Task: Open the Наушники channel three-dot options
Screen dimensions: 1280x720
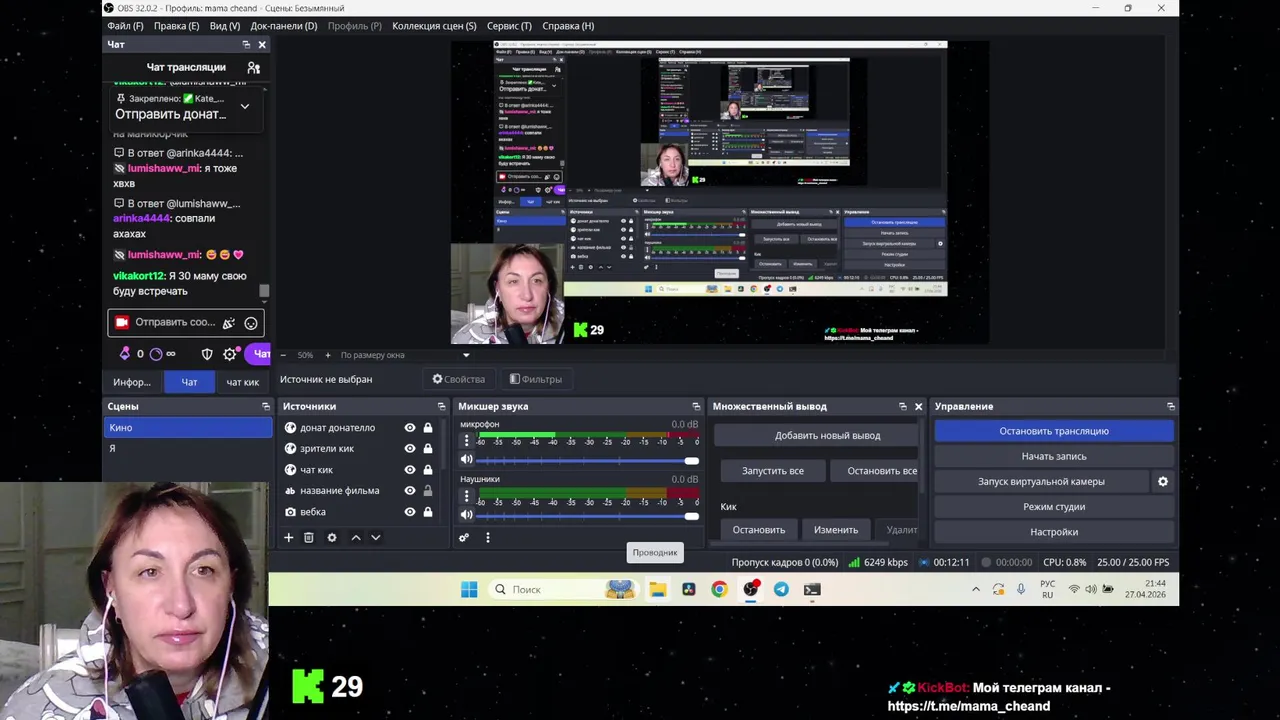Action: pos(466,495)
